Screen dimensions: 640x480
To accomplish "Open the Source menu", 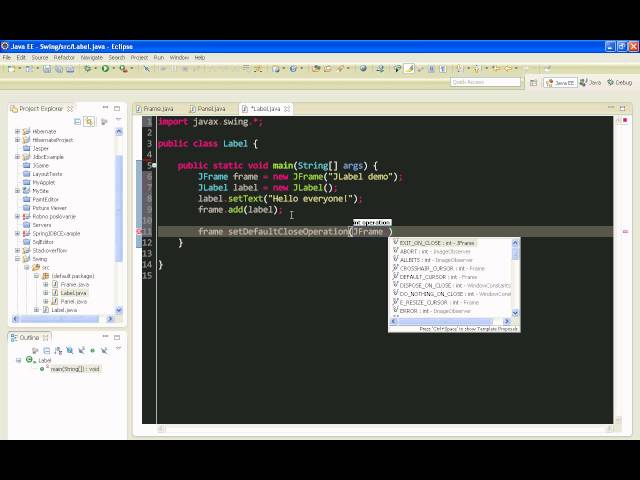I will (x=40, y=58).
